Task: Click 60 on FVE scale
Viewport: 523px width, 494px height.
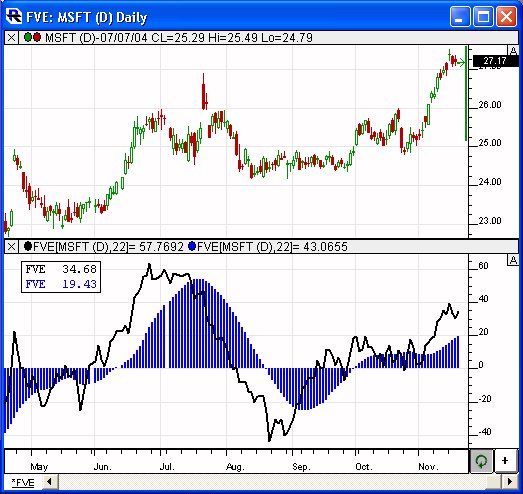Action: point(483,266)
